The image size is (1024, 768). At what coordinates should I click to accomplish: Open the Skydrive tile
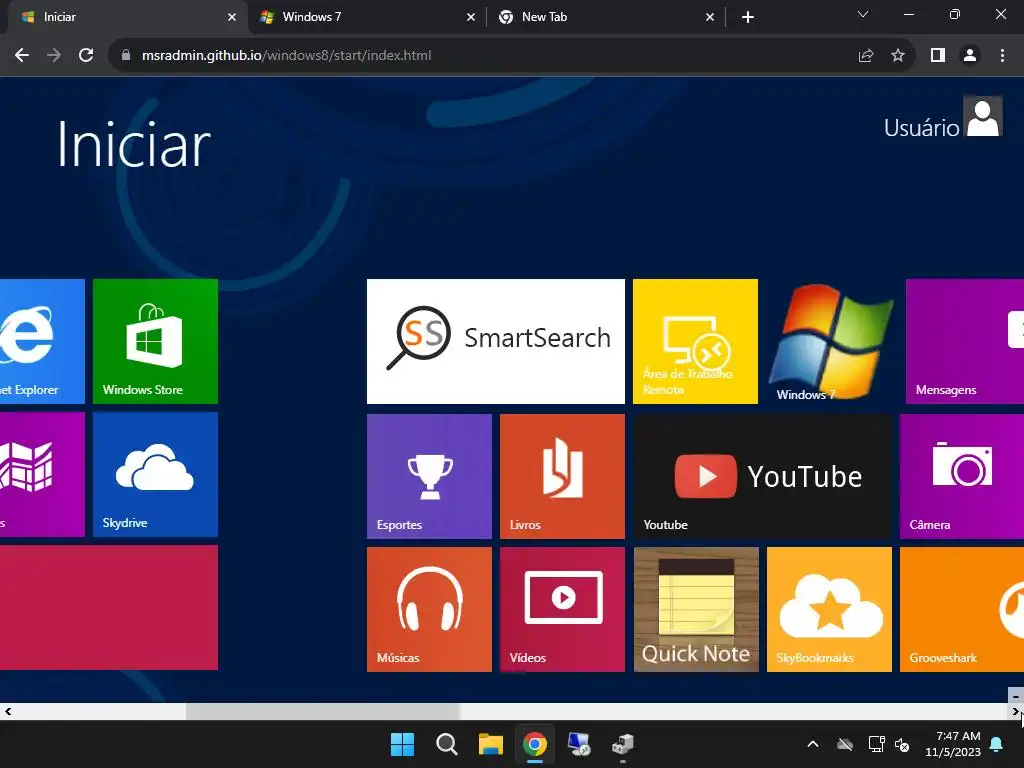[155, 474]
